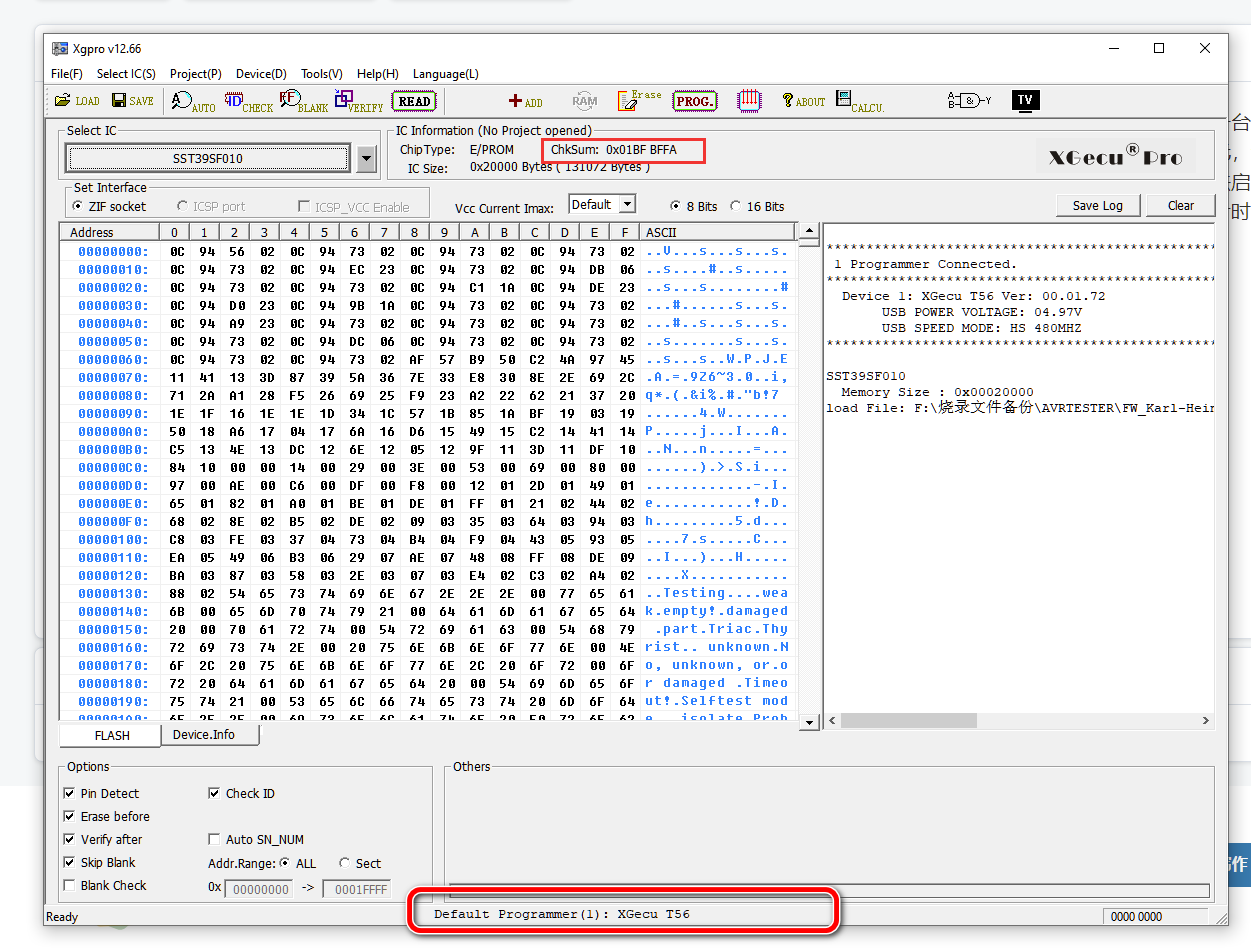
Task: Click the end address field 0001FFFF
Action: pos(356,889)
